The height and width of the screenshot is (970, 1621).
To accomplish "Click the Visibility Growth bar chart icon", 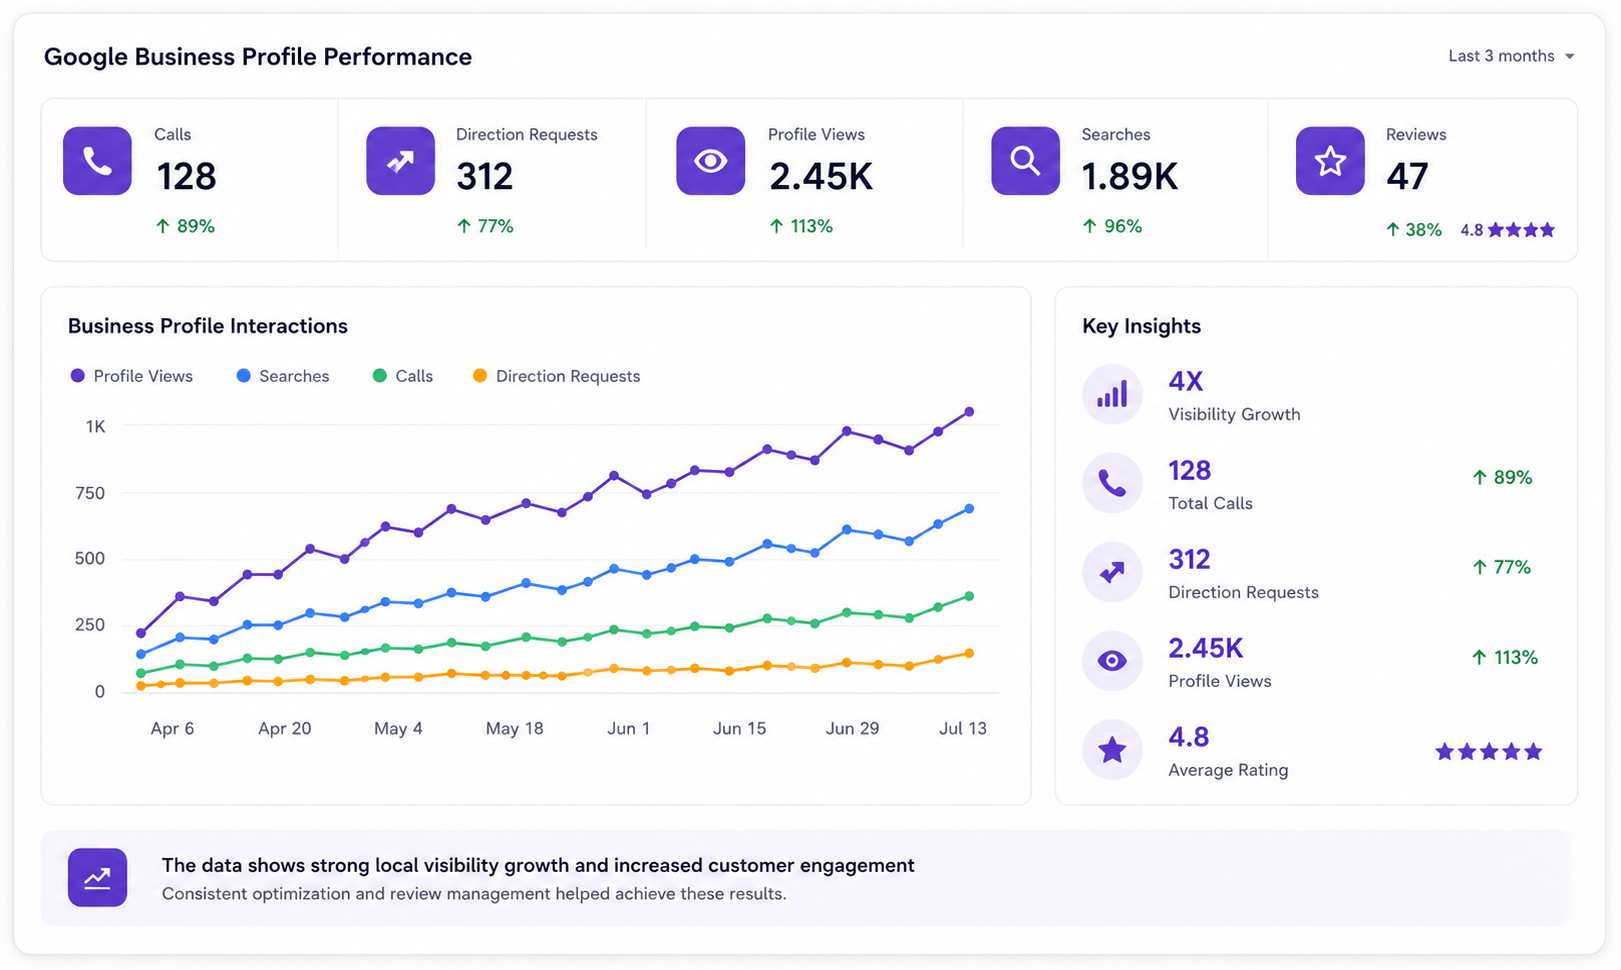I will 1112,394.
